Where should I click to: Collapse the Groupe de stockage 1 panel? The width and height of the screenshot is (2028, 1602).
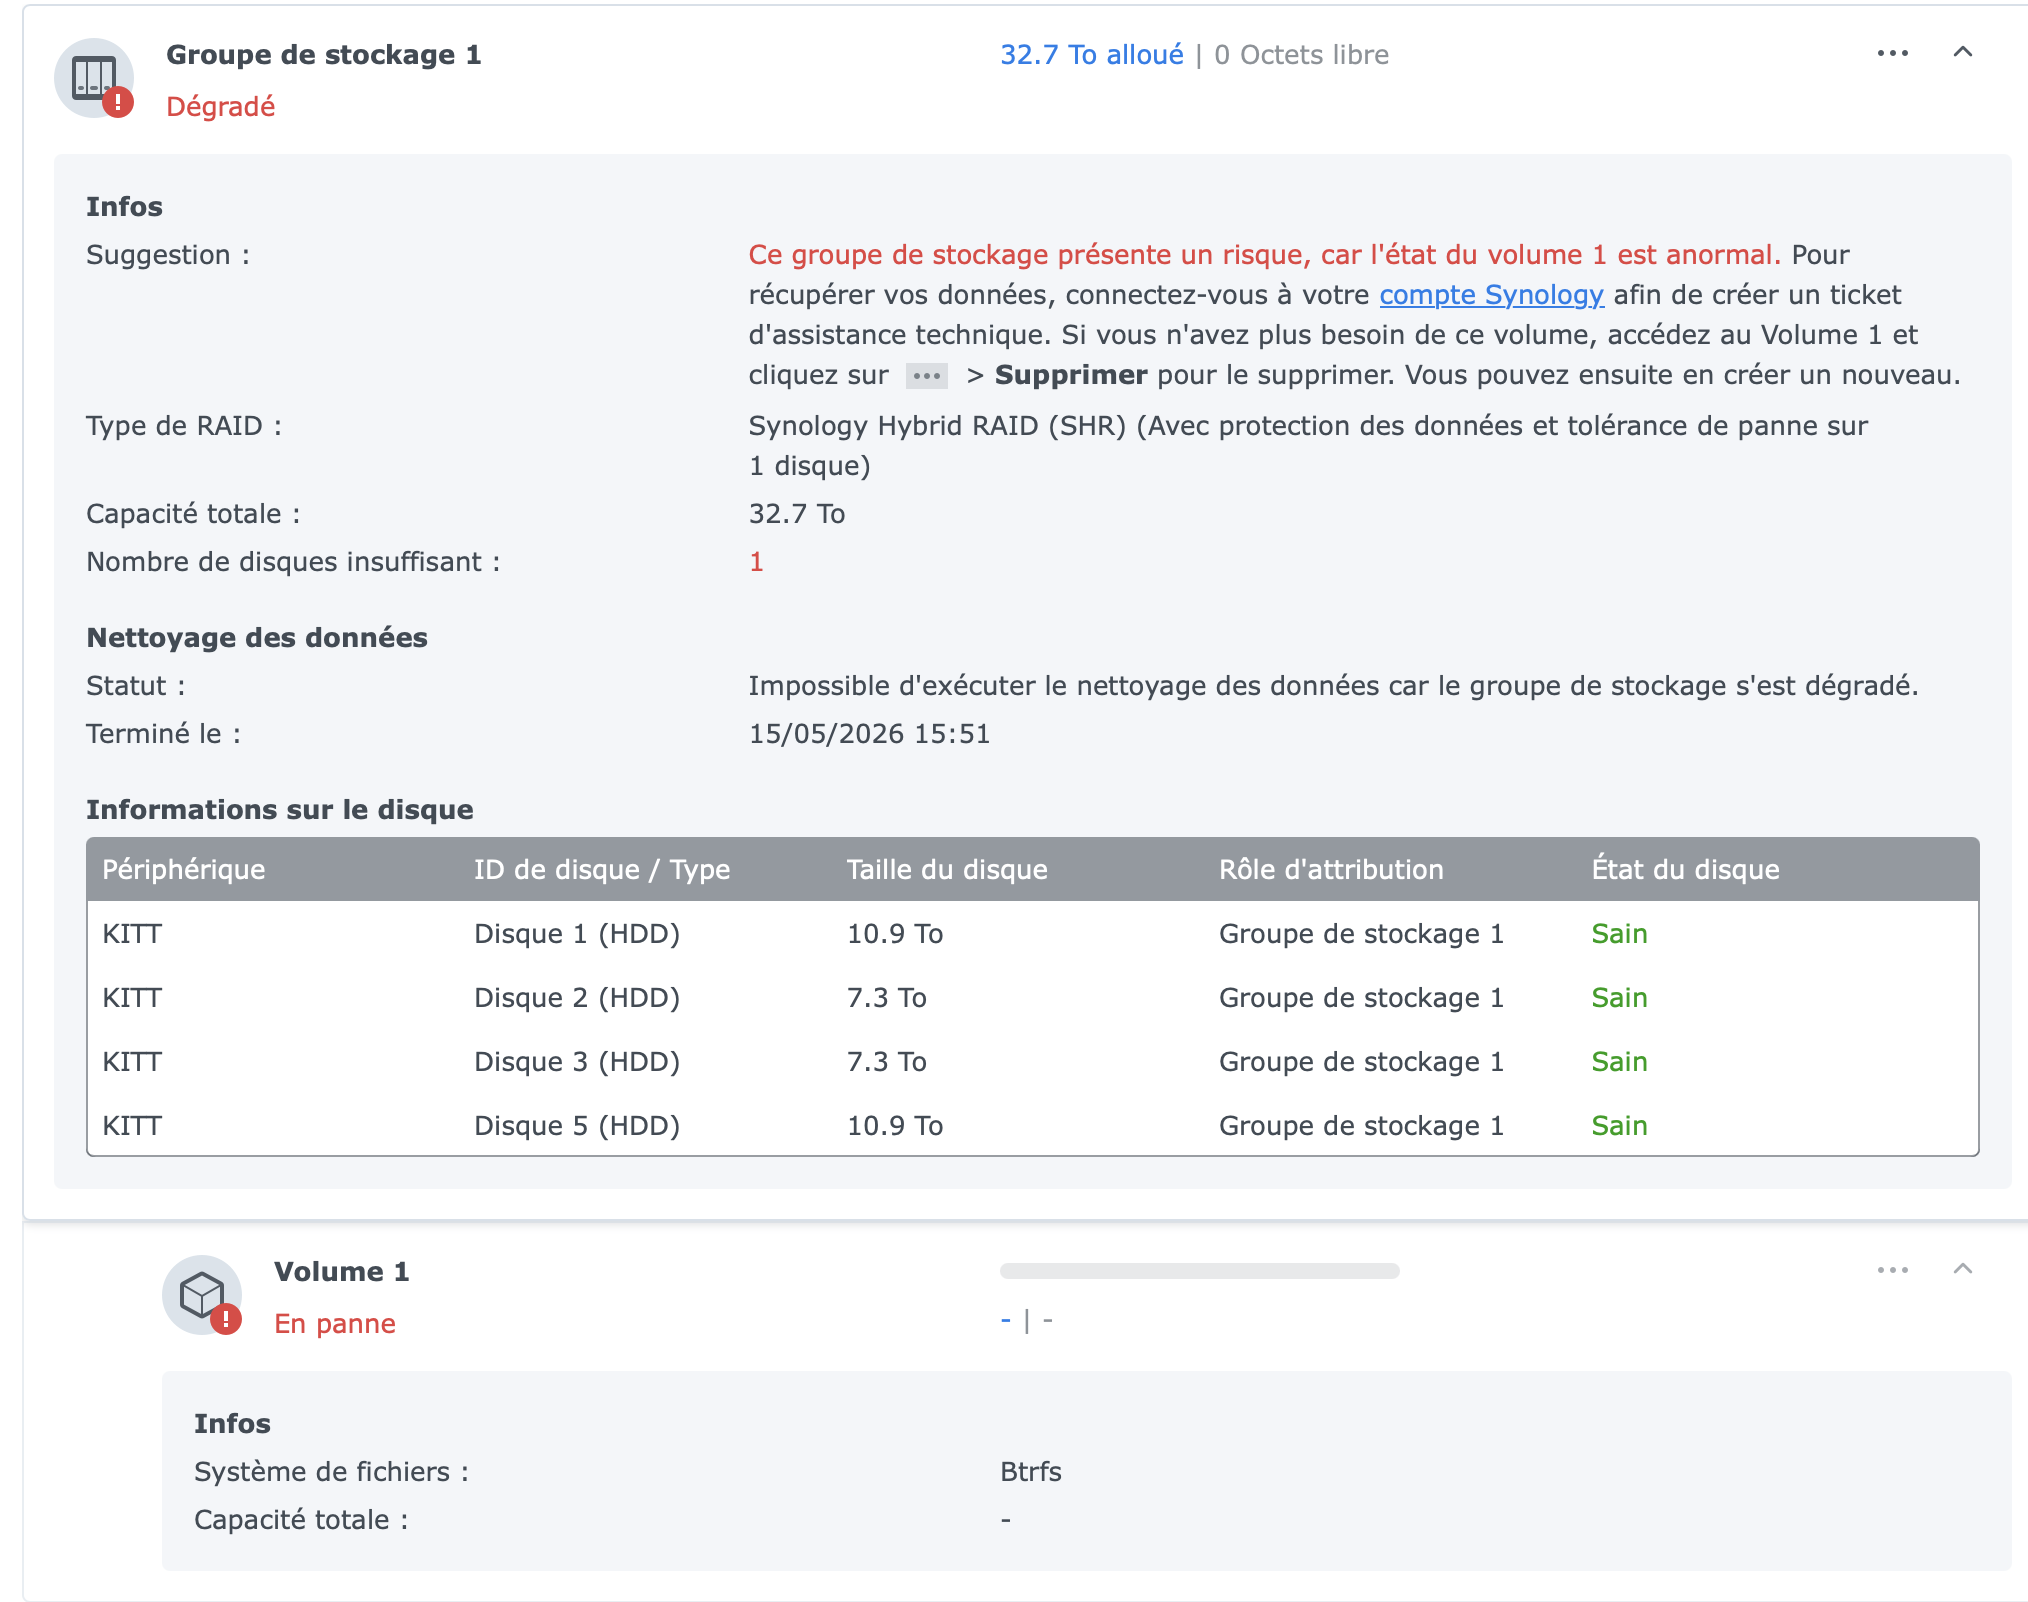1962,52
